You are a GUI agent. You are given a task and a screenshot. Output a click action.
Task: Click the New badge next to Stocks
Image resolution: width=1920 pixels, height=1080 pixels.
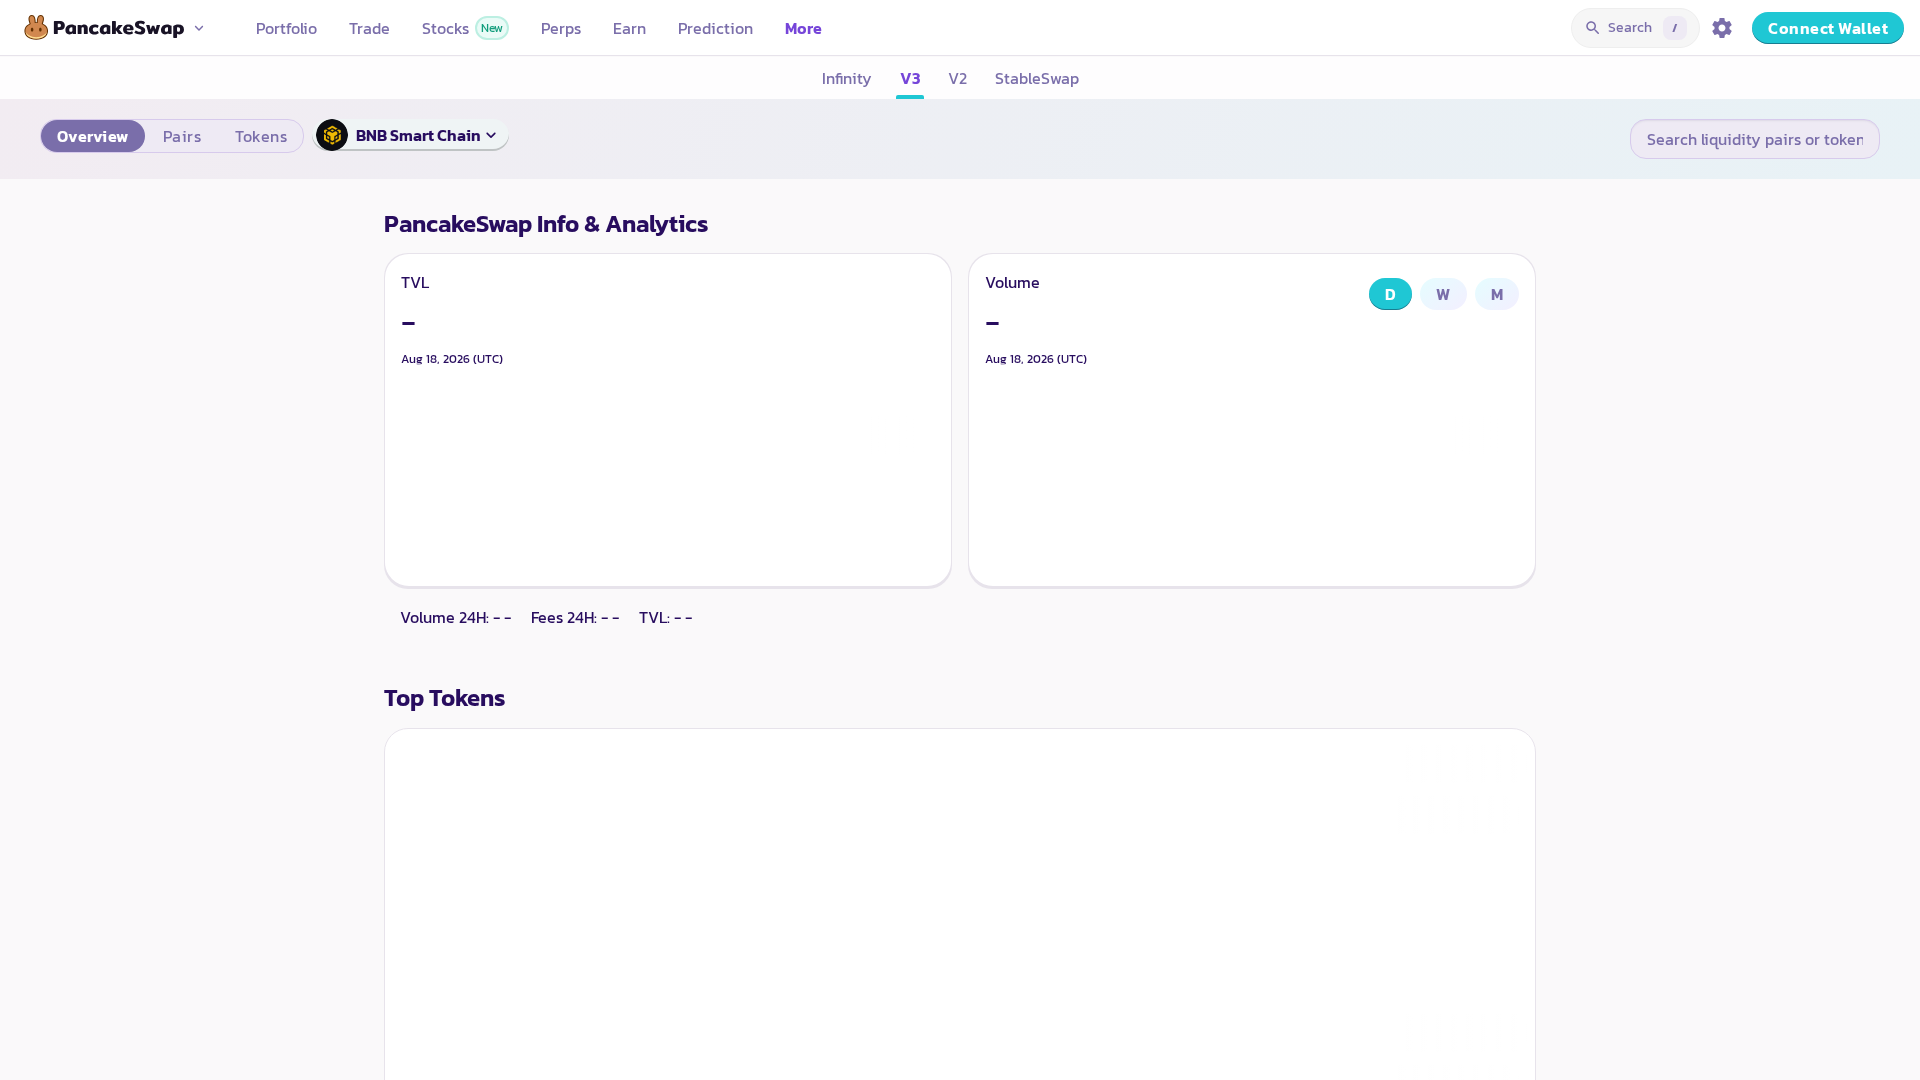(492, 28)
